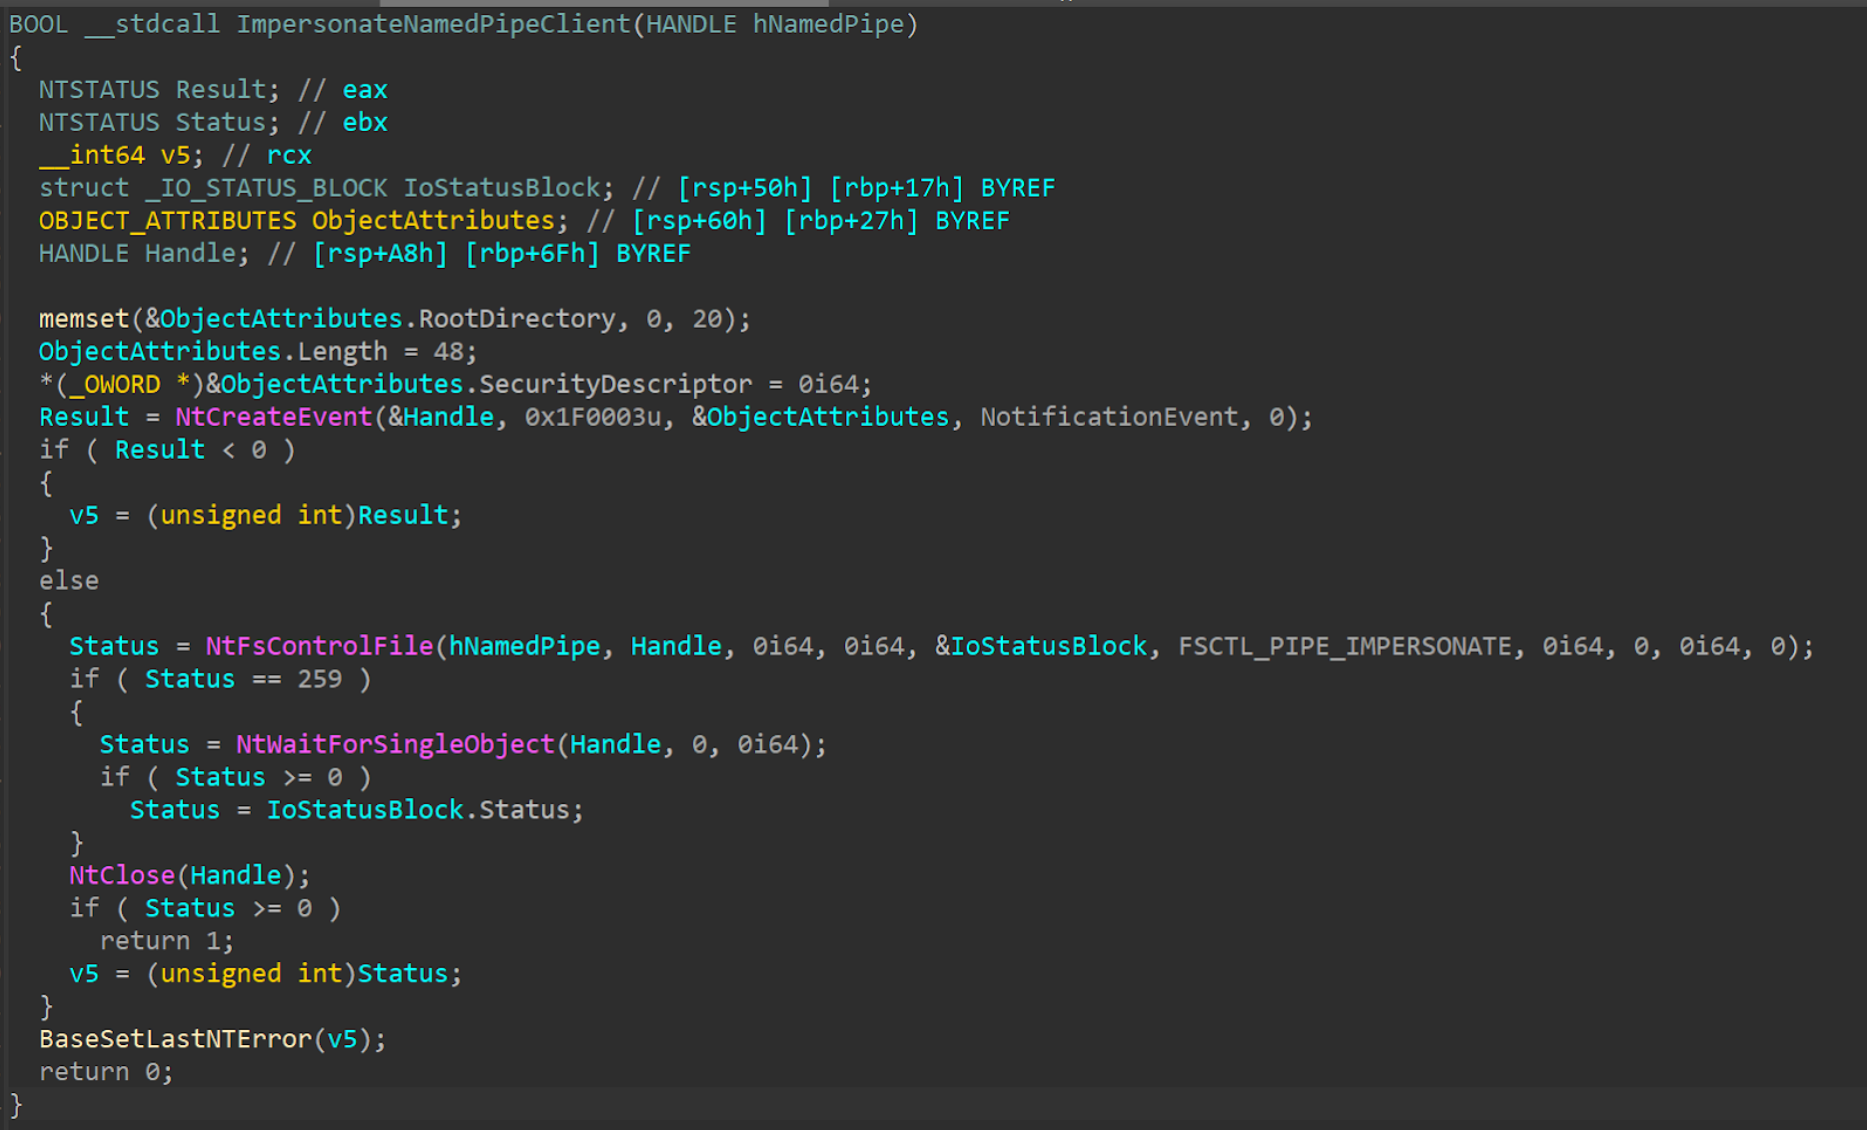Click the 'if ( Status >= 0 )' inside wait block
Screen dimensions: 1867x1130
pyautogui.click(x=235, y=777)
